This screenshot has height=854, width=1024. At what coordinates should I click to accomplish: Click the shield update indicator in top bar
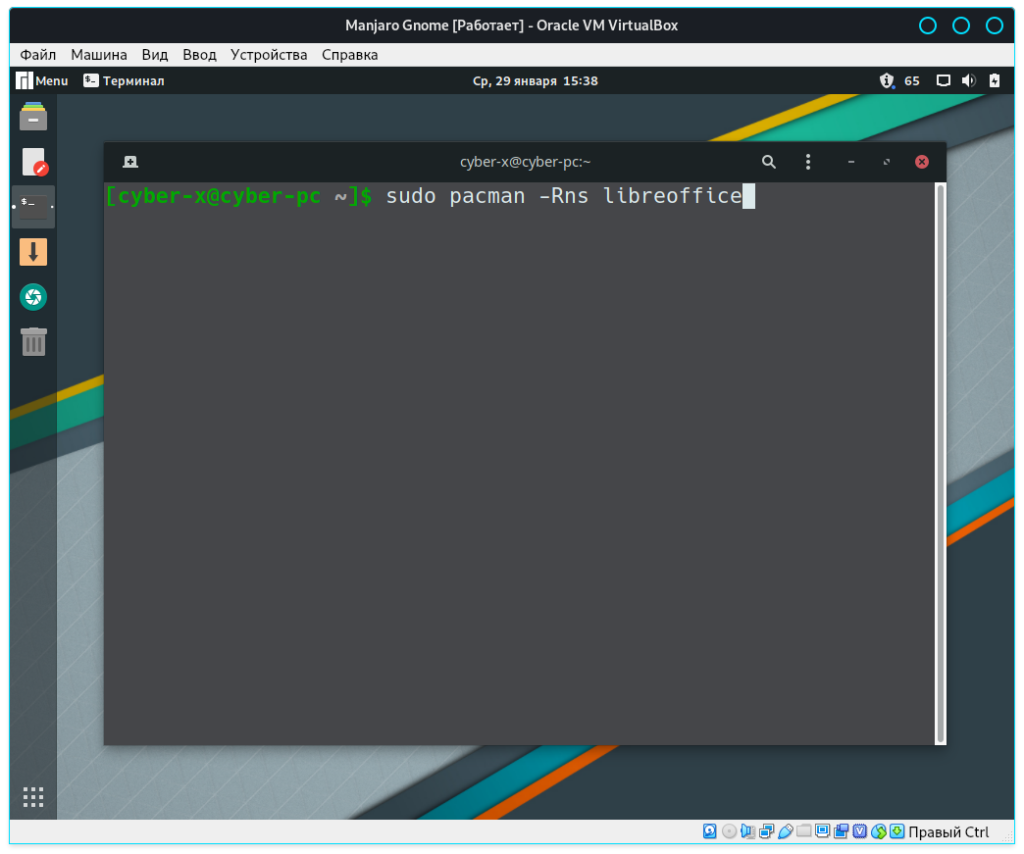pos(886,81)
